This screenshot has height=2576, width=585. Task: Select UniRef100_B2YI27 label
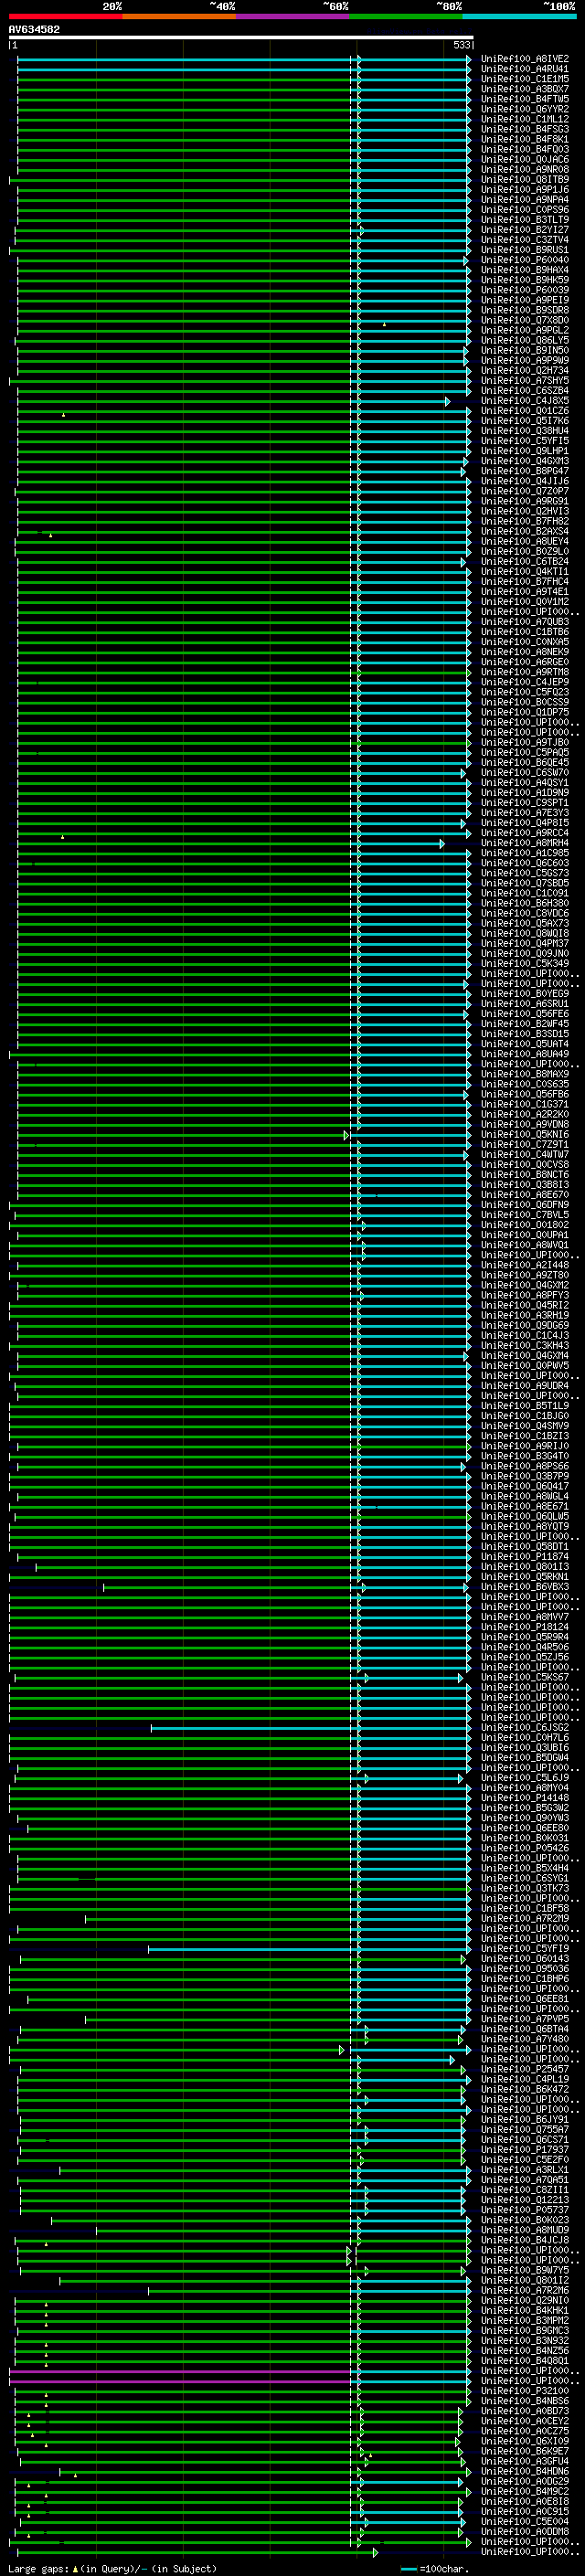[525, 230]
